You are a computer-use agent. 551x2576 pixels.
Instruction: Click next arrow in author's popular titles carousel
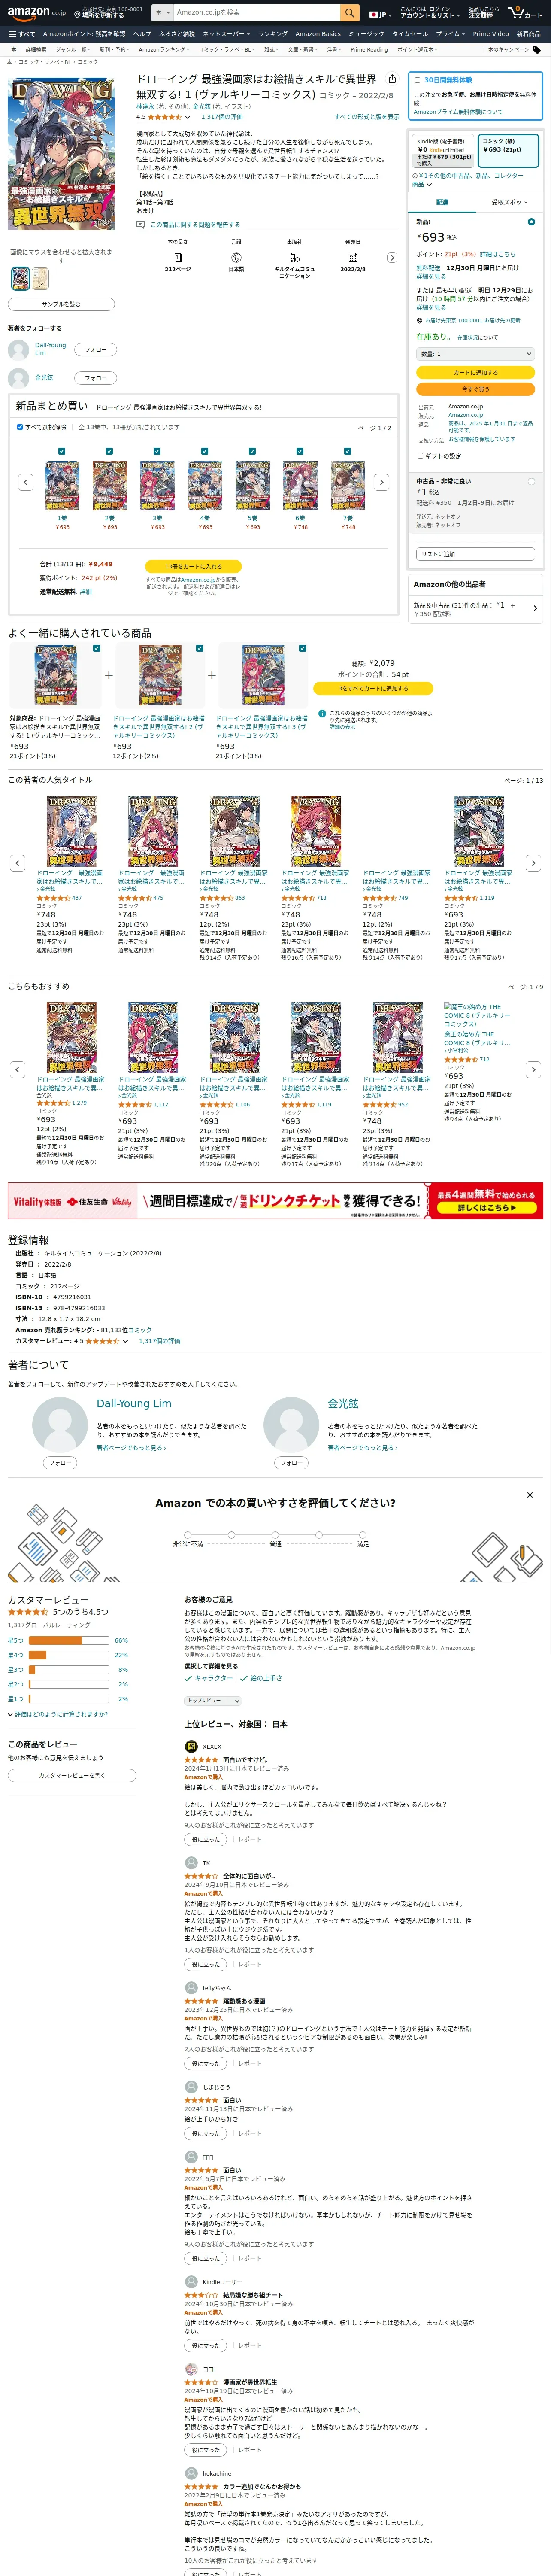pyautogui.click(x=533, y=863)
